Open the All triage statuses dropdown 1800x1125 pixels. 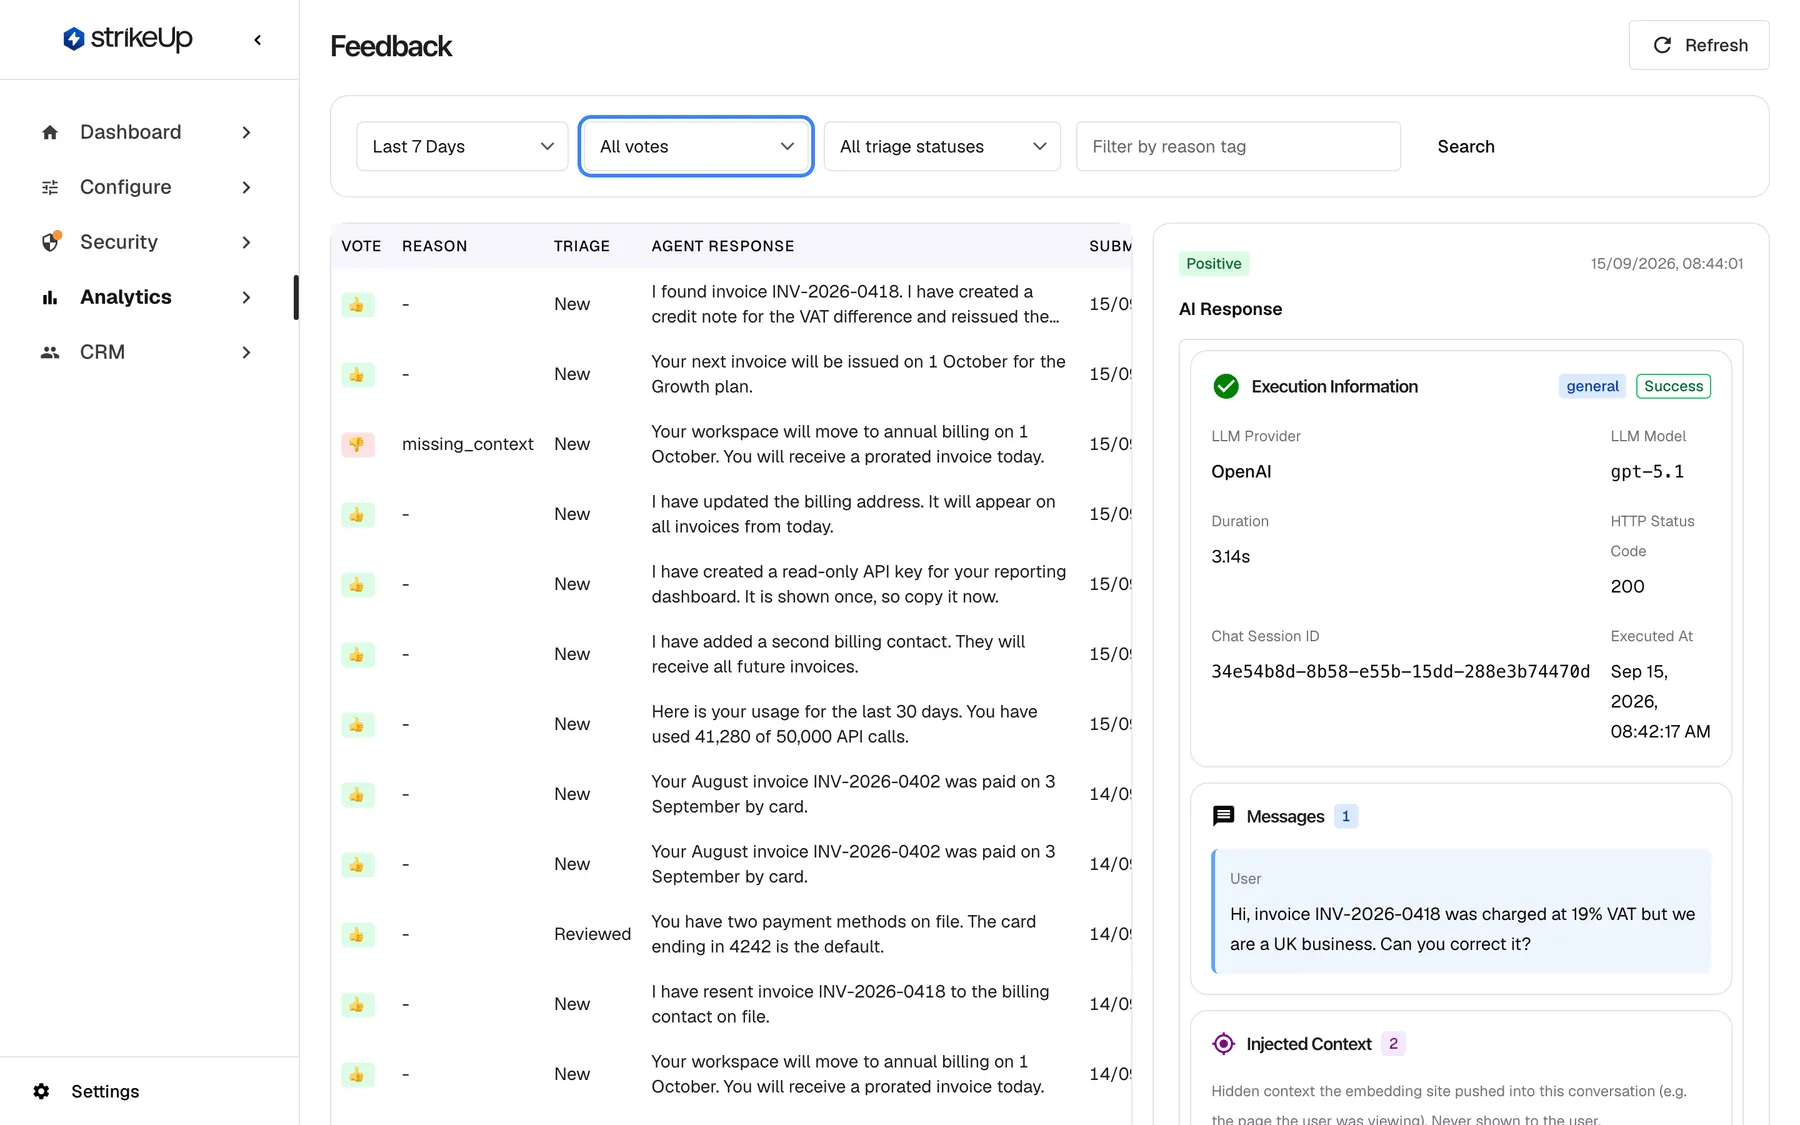pos(942,146)
